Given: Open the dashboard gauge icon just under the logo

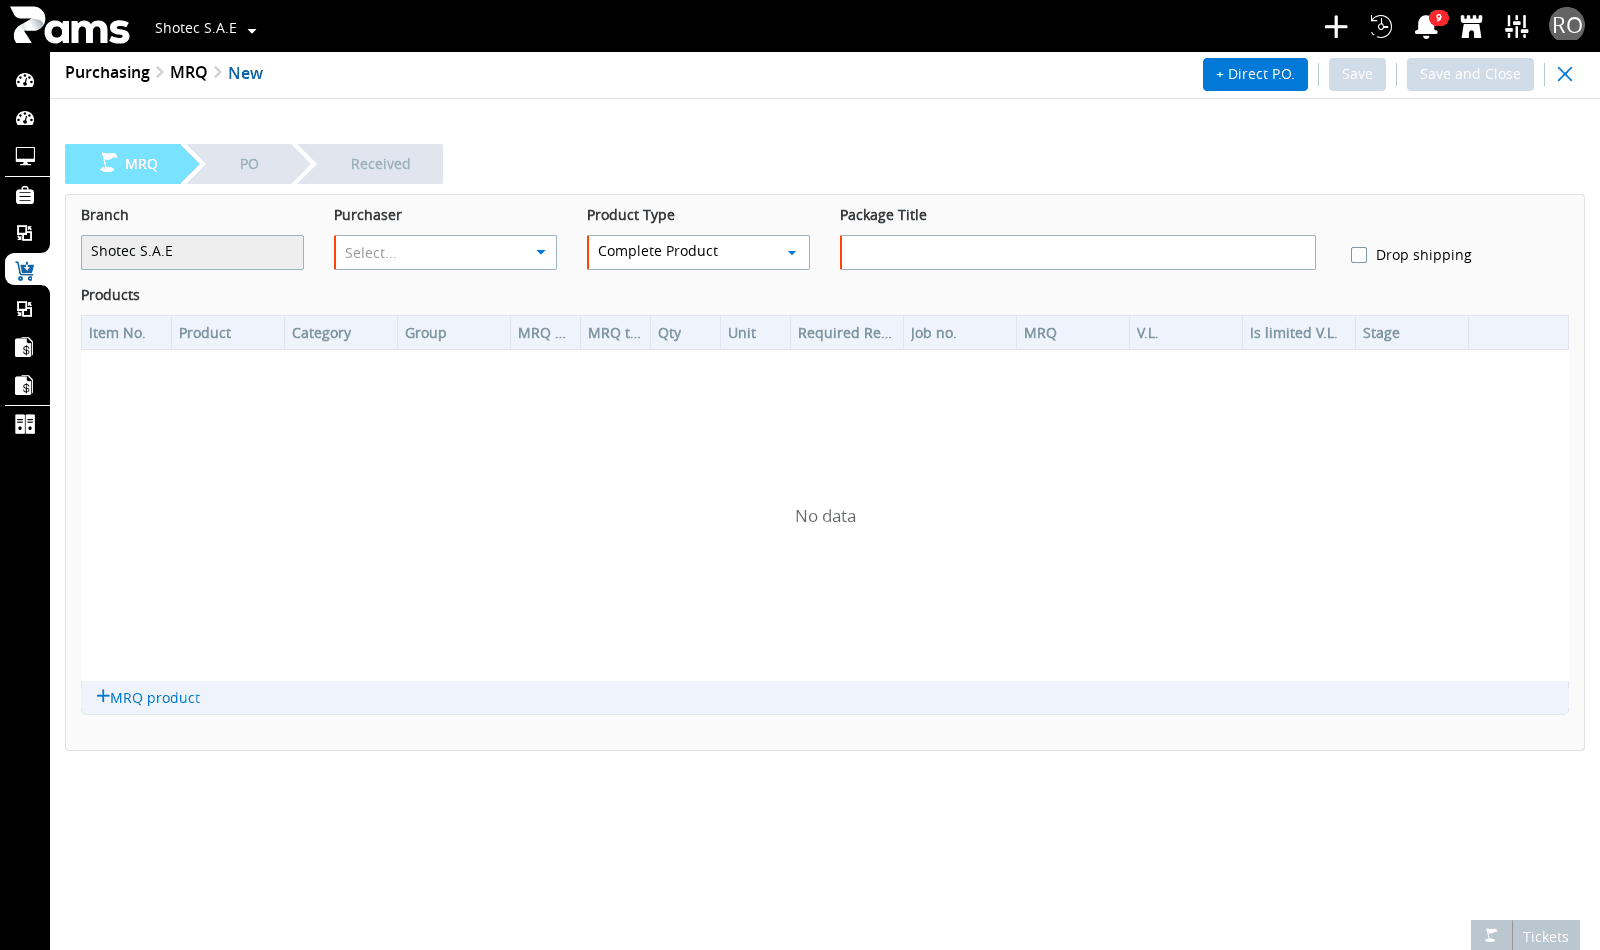Looking at the screenshot, I should click(x=25, y=80).
